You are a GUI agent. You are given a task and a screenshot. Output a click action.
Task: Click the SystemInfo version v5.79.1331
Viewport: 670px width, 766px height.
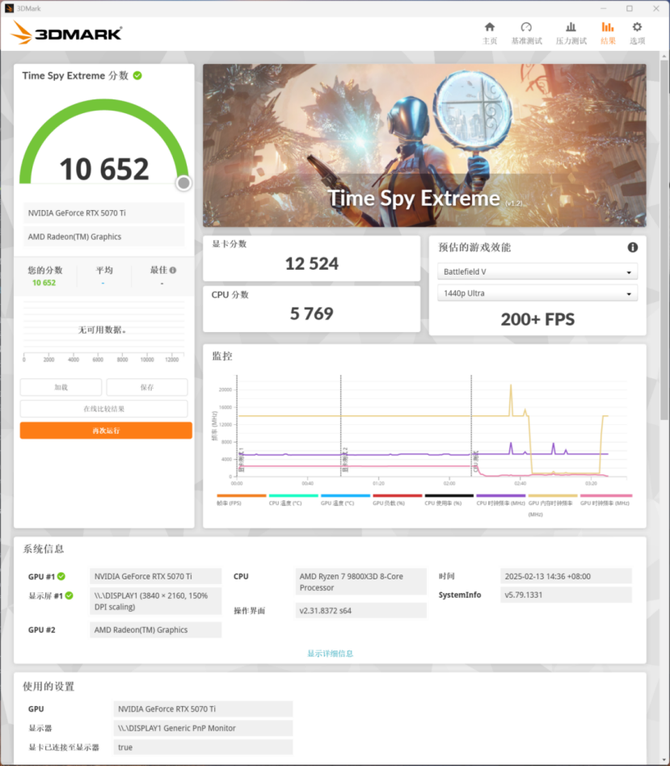[x=566, y=595]
